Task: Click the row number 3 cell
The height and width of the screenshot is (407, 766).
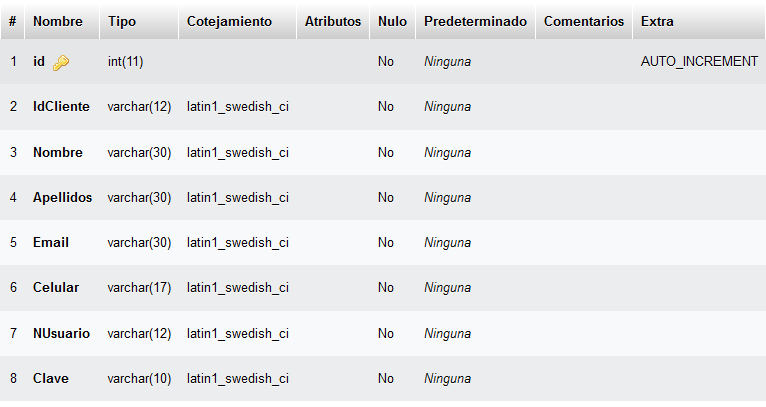Action: (14, 153)
